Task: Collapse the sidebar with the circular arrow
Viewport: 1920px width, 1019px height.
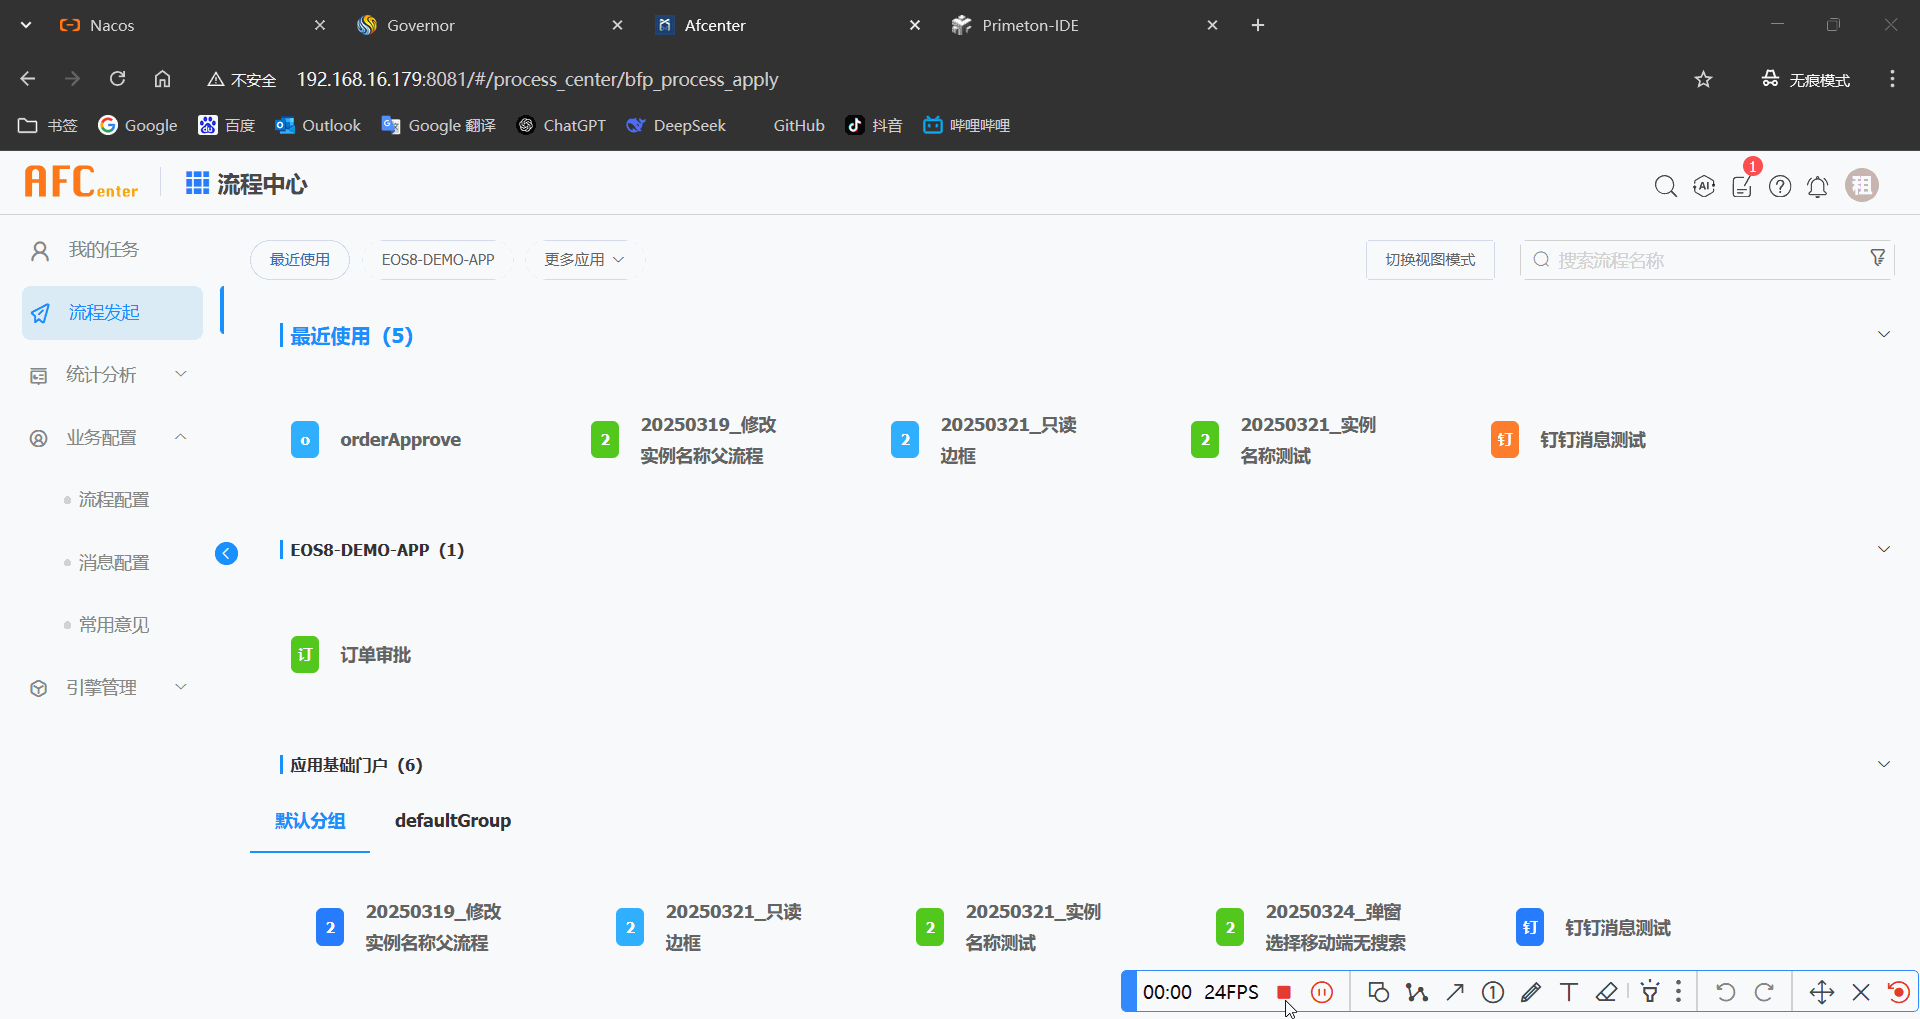Action: 227,553
